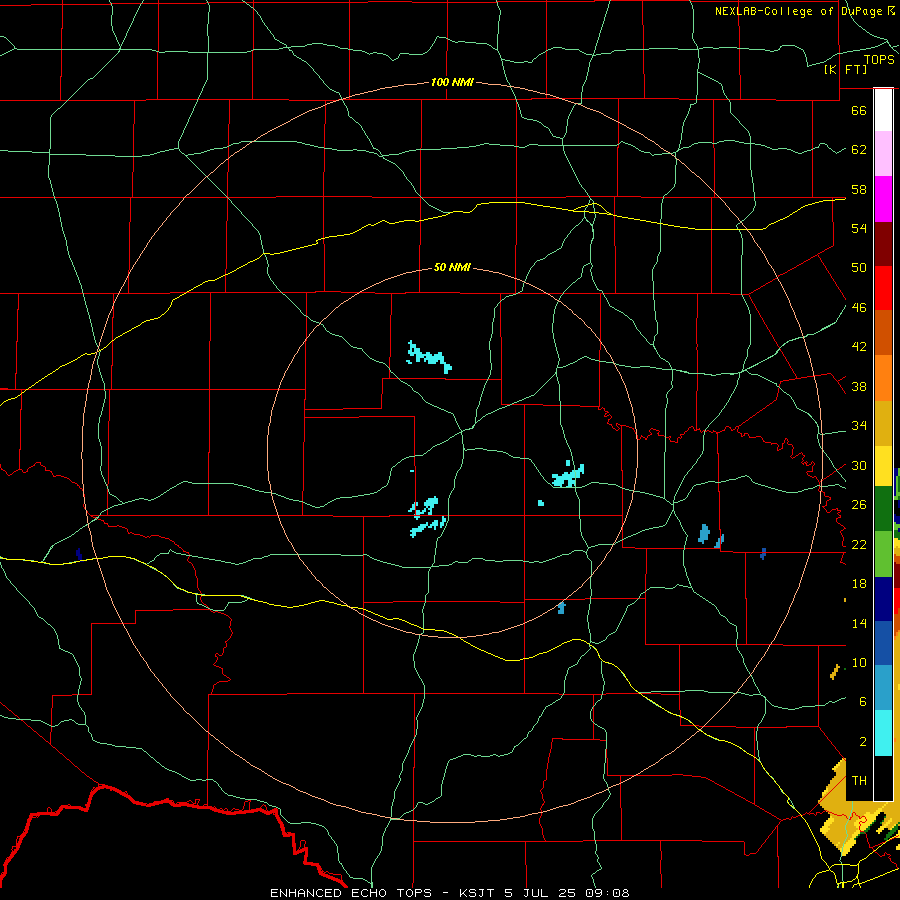
Task: Click the "50 NMI" range ring label
Action: tap(452, 267)
